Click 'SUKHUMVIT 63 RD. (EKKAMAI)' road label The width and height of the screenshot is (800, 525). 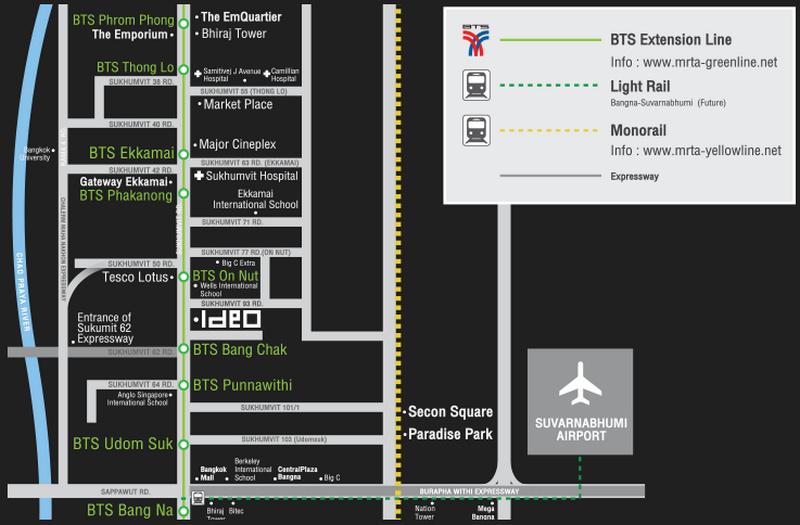point(249,163)
